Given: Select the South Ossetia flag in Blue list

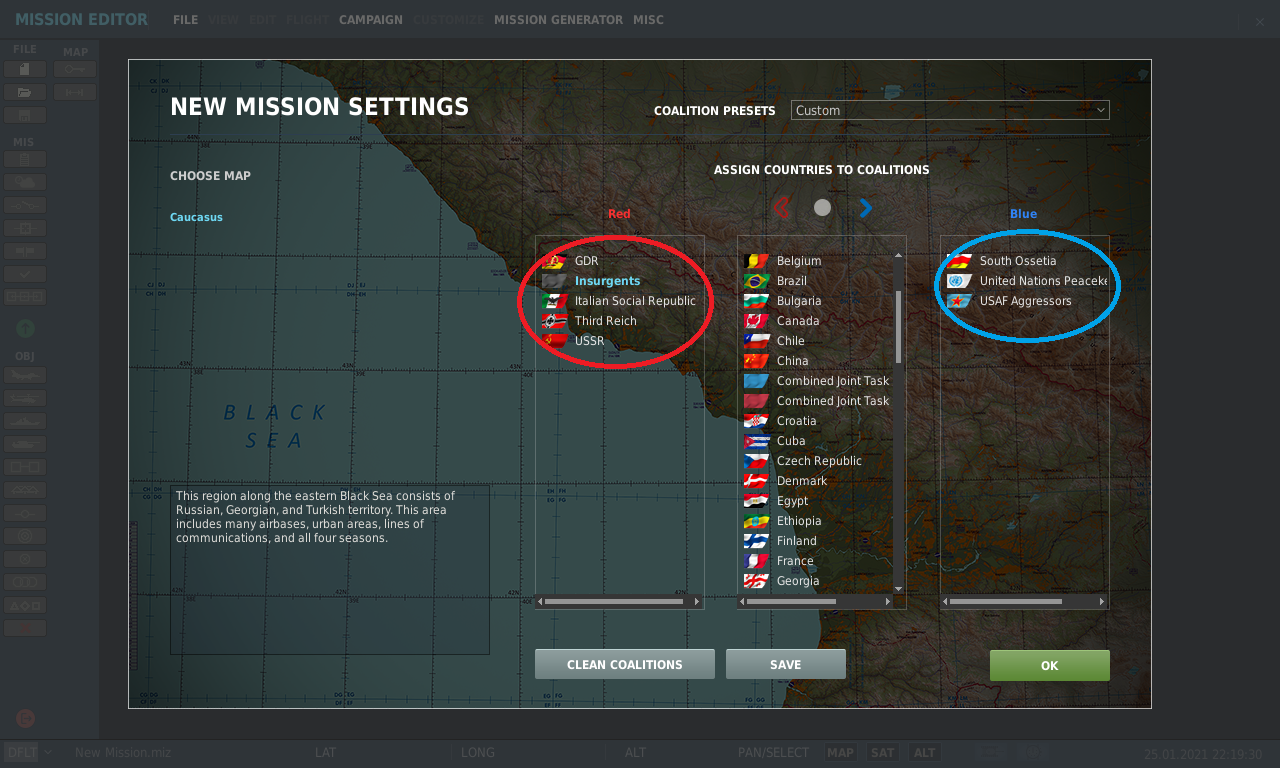Looking at the screenshot, I should click(x=960, y=261).
